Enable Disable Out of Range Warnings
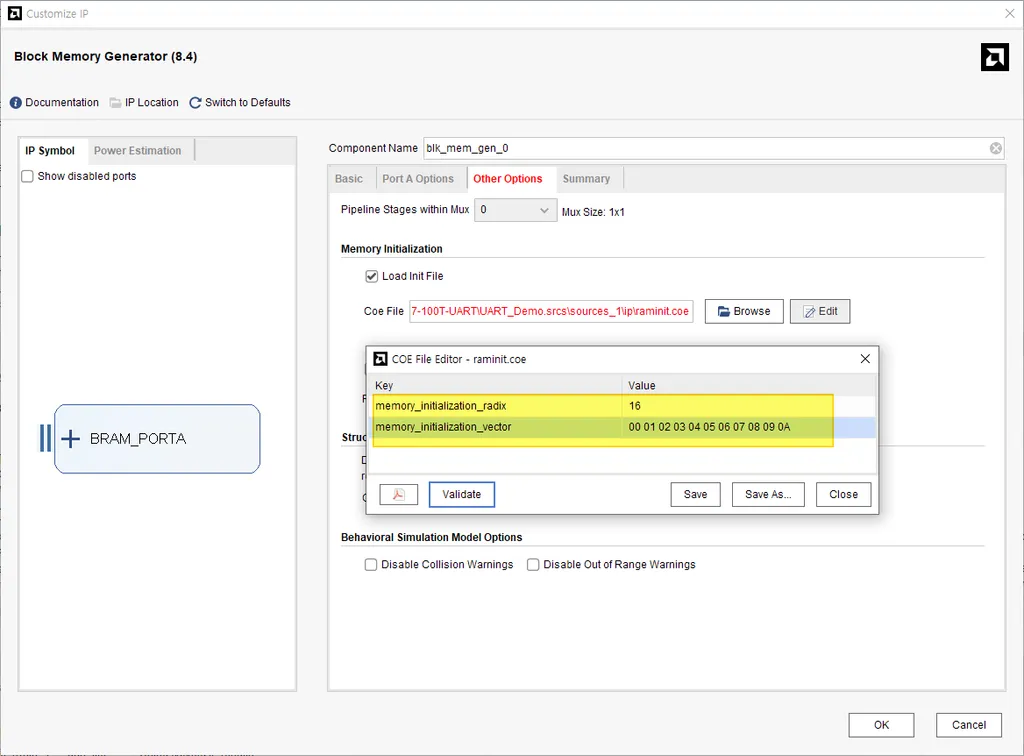 (533, 565)
